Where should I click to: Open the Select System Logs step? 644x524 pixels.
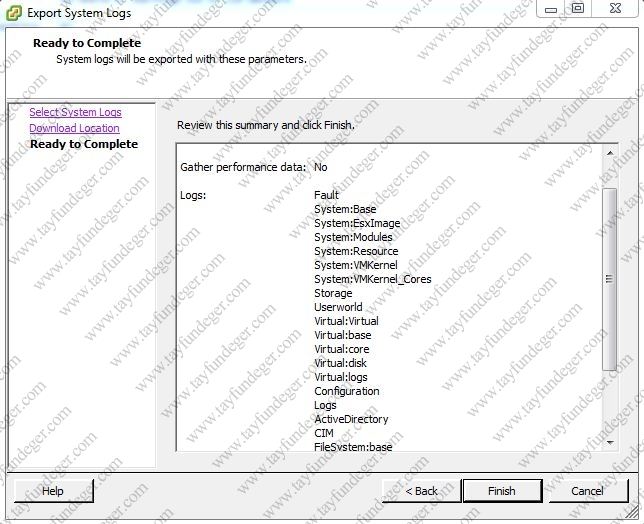75,112
